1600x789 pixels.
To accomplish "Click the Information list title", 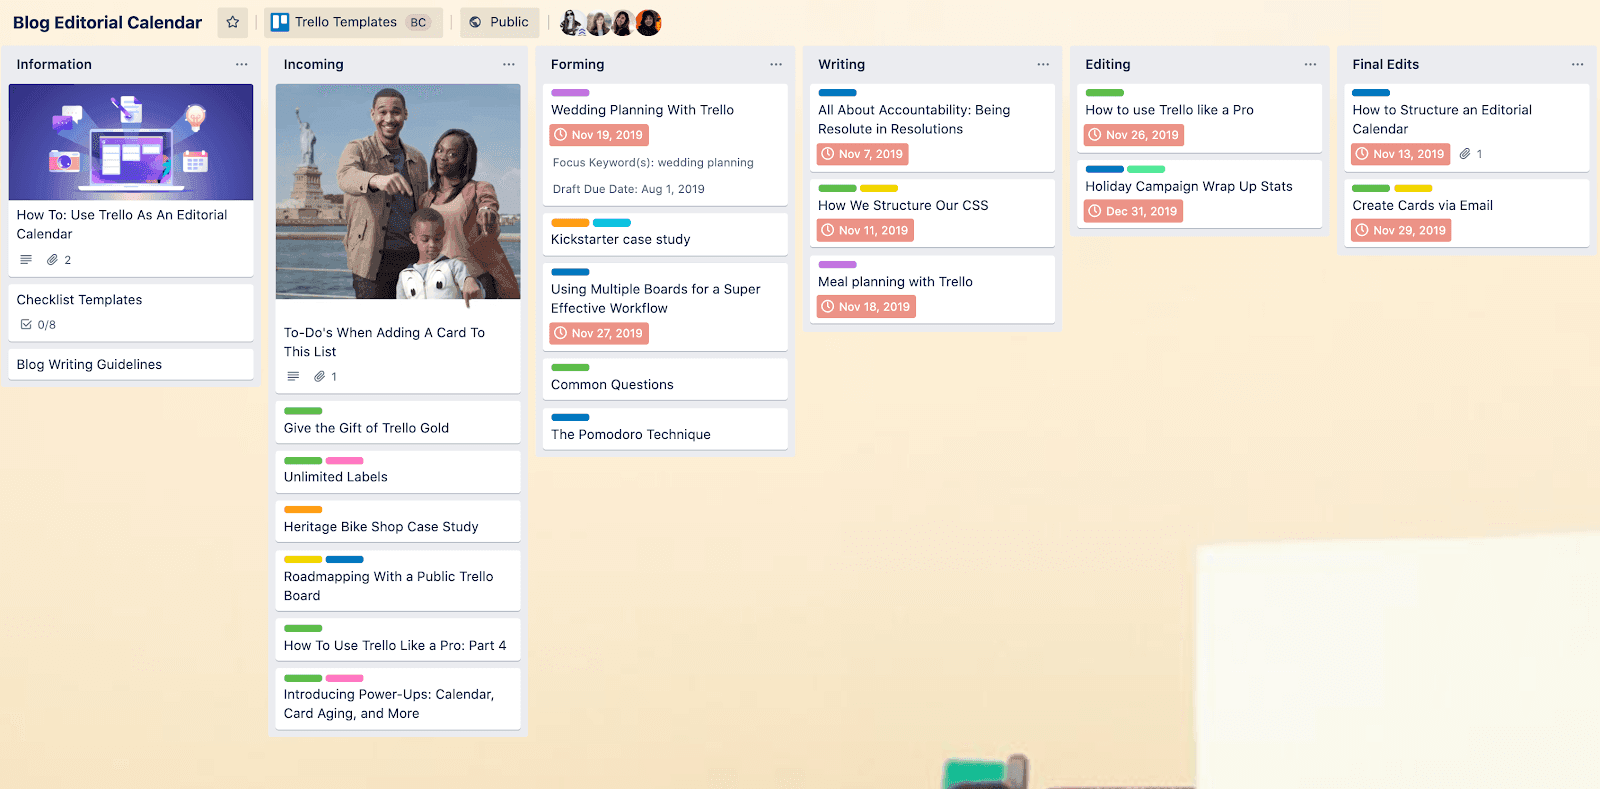I will [54, 64].
